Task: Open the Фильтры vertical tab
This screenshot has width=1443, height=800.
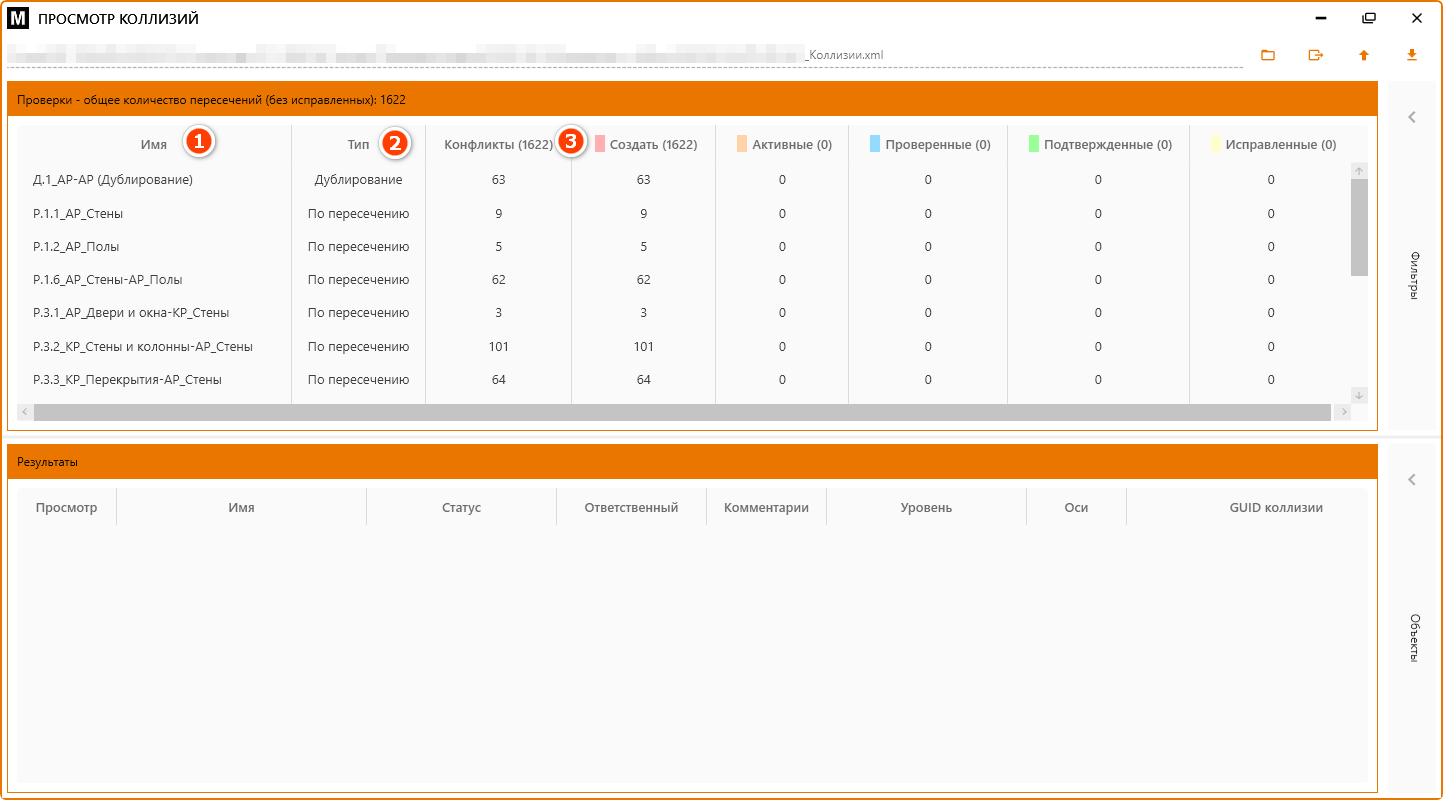Action: tap(1413, 275)
